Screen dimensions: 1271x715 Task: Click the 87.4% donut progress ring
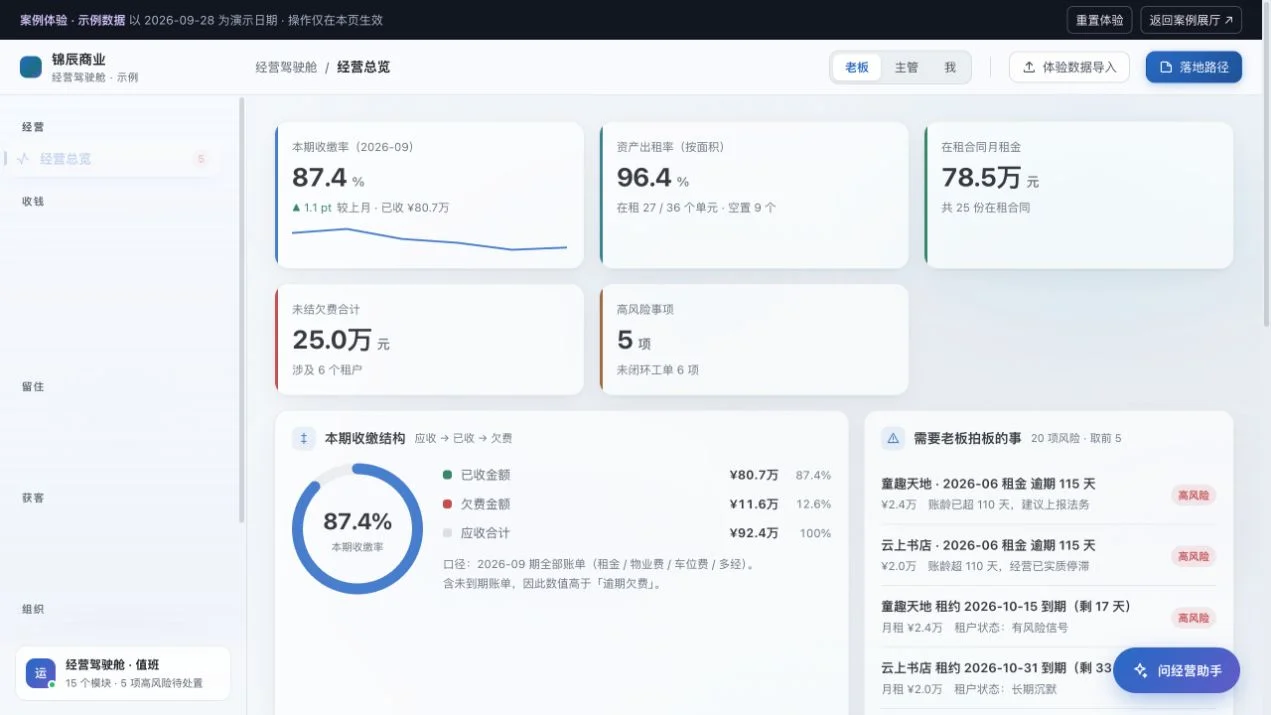(357, 529)
